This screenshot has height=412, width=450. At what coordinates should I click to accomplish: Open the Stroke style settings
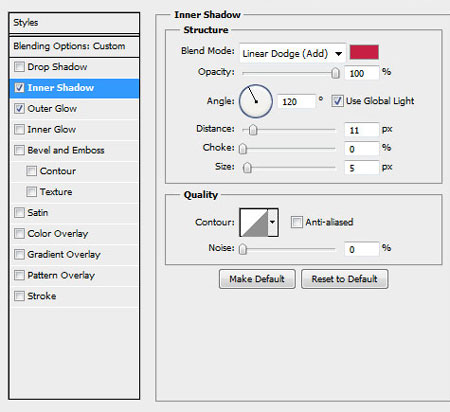coord(74,296)
